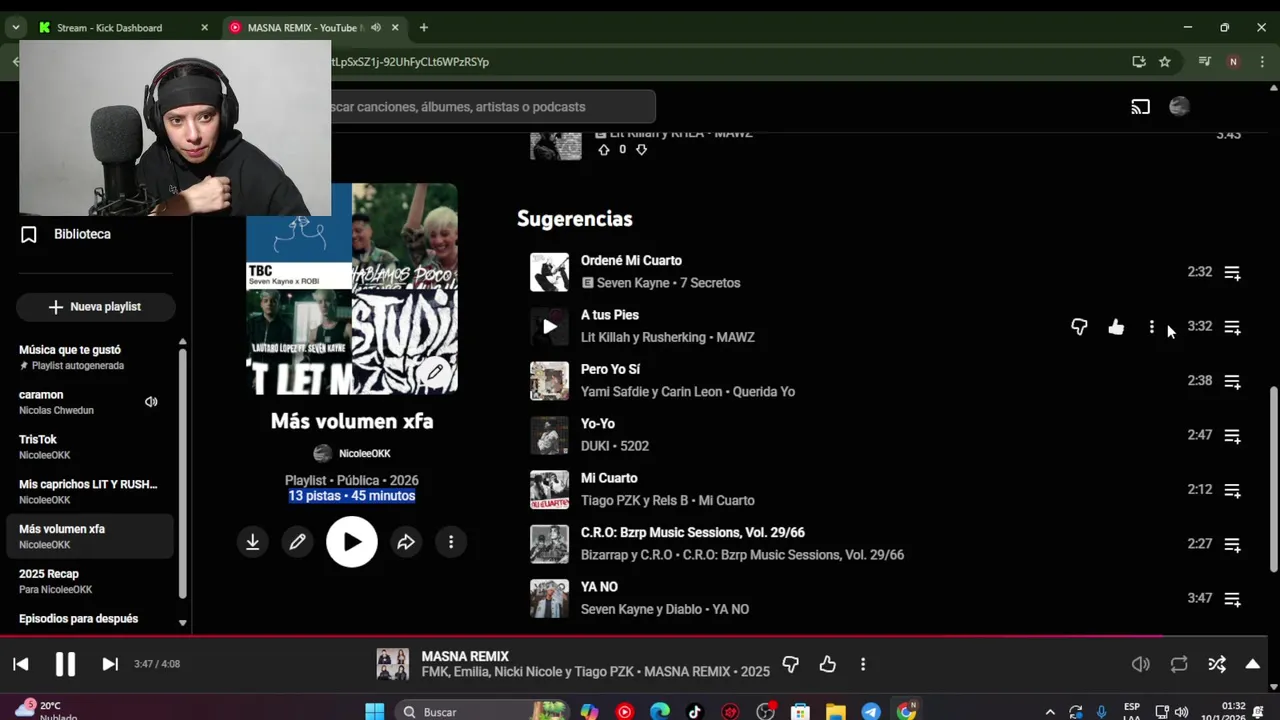Add C.R.O: Bzrp Music Sessions to playlist

point(1233,545)
